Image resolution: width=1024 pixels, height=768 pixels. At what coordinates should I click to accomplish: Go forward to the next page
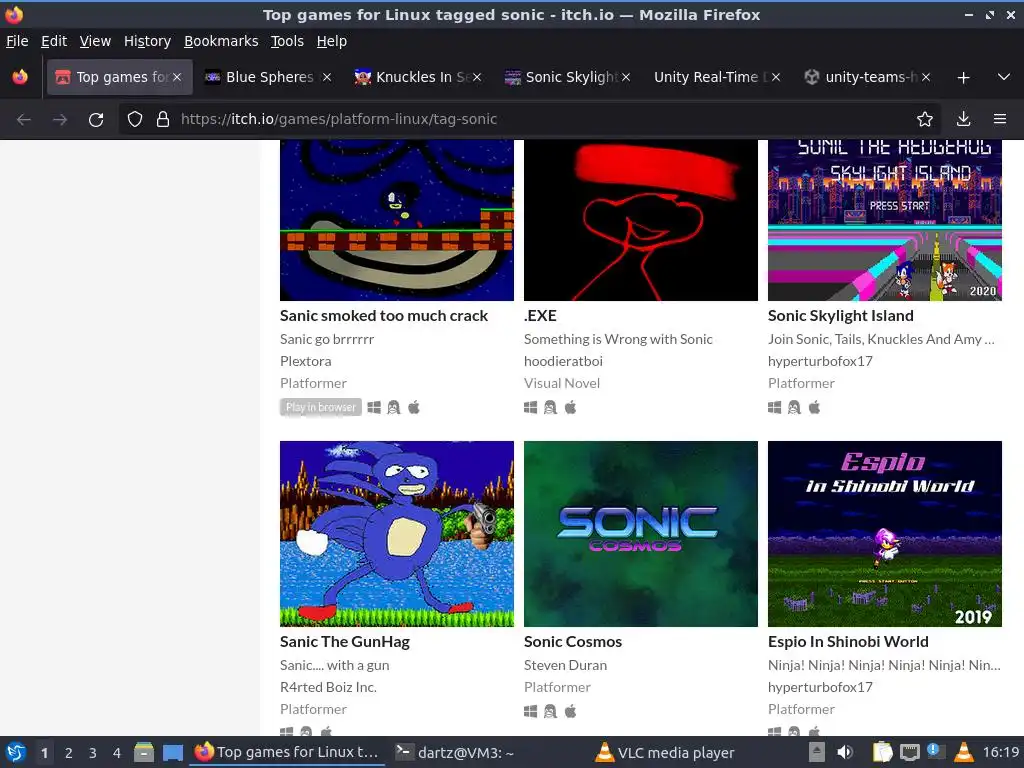60,120
